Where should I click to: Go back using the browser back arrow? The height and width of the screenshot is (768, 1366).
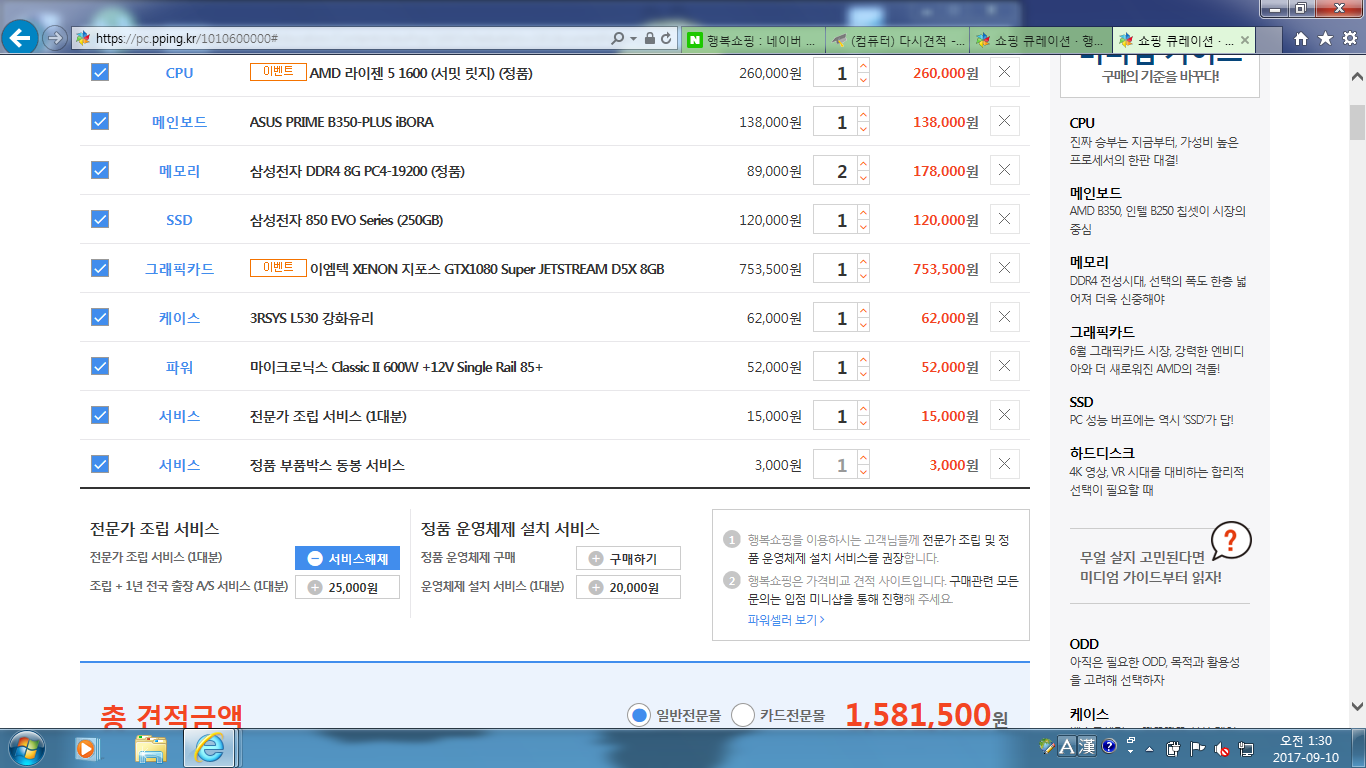[22, 38]
